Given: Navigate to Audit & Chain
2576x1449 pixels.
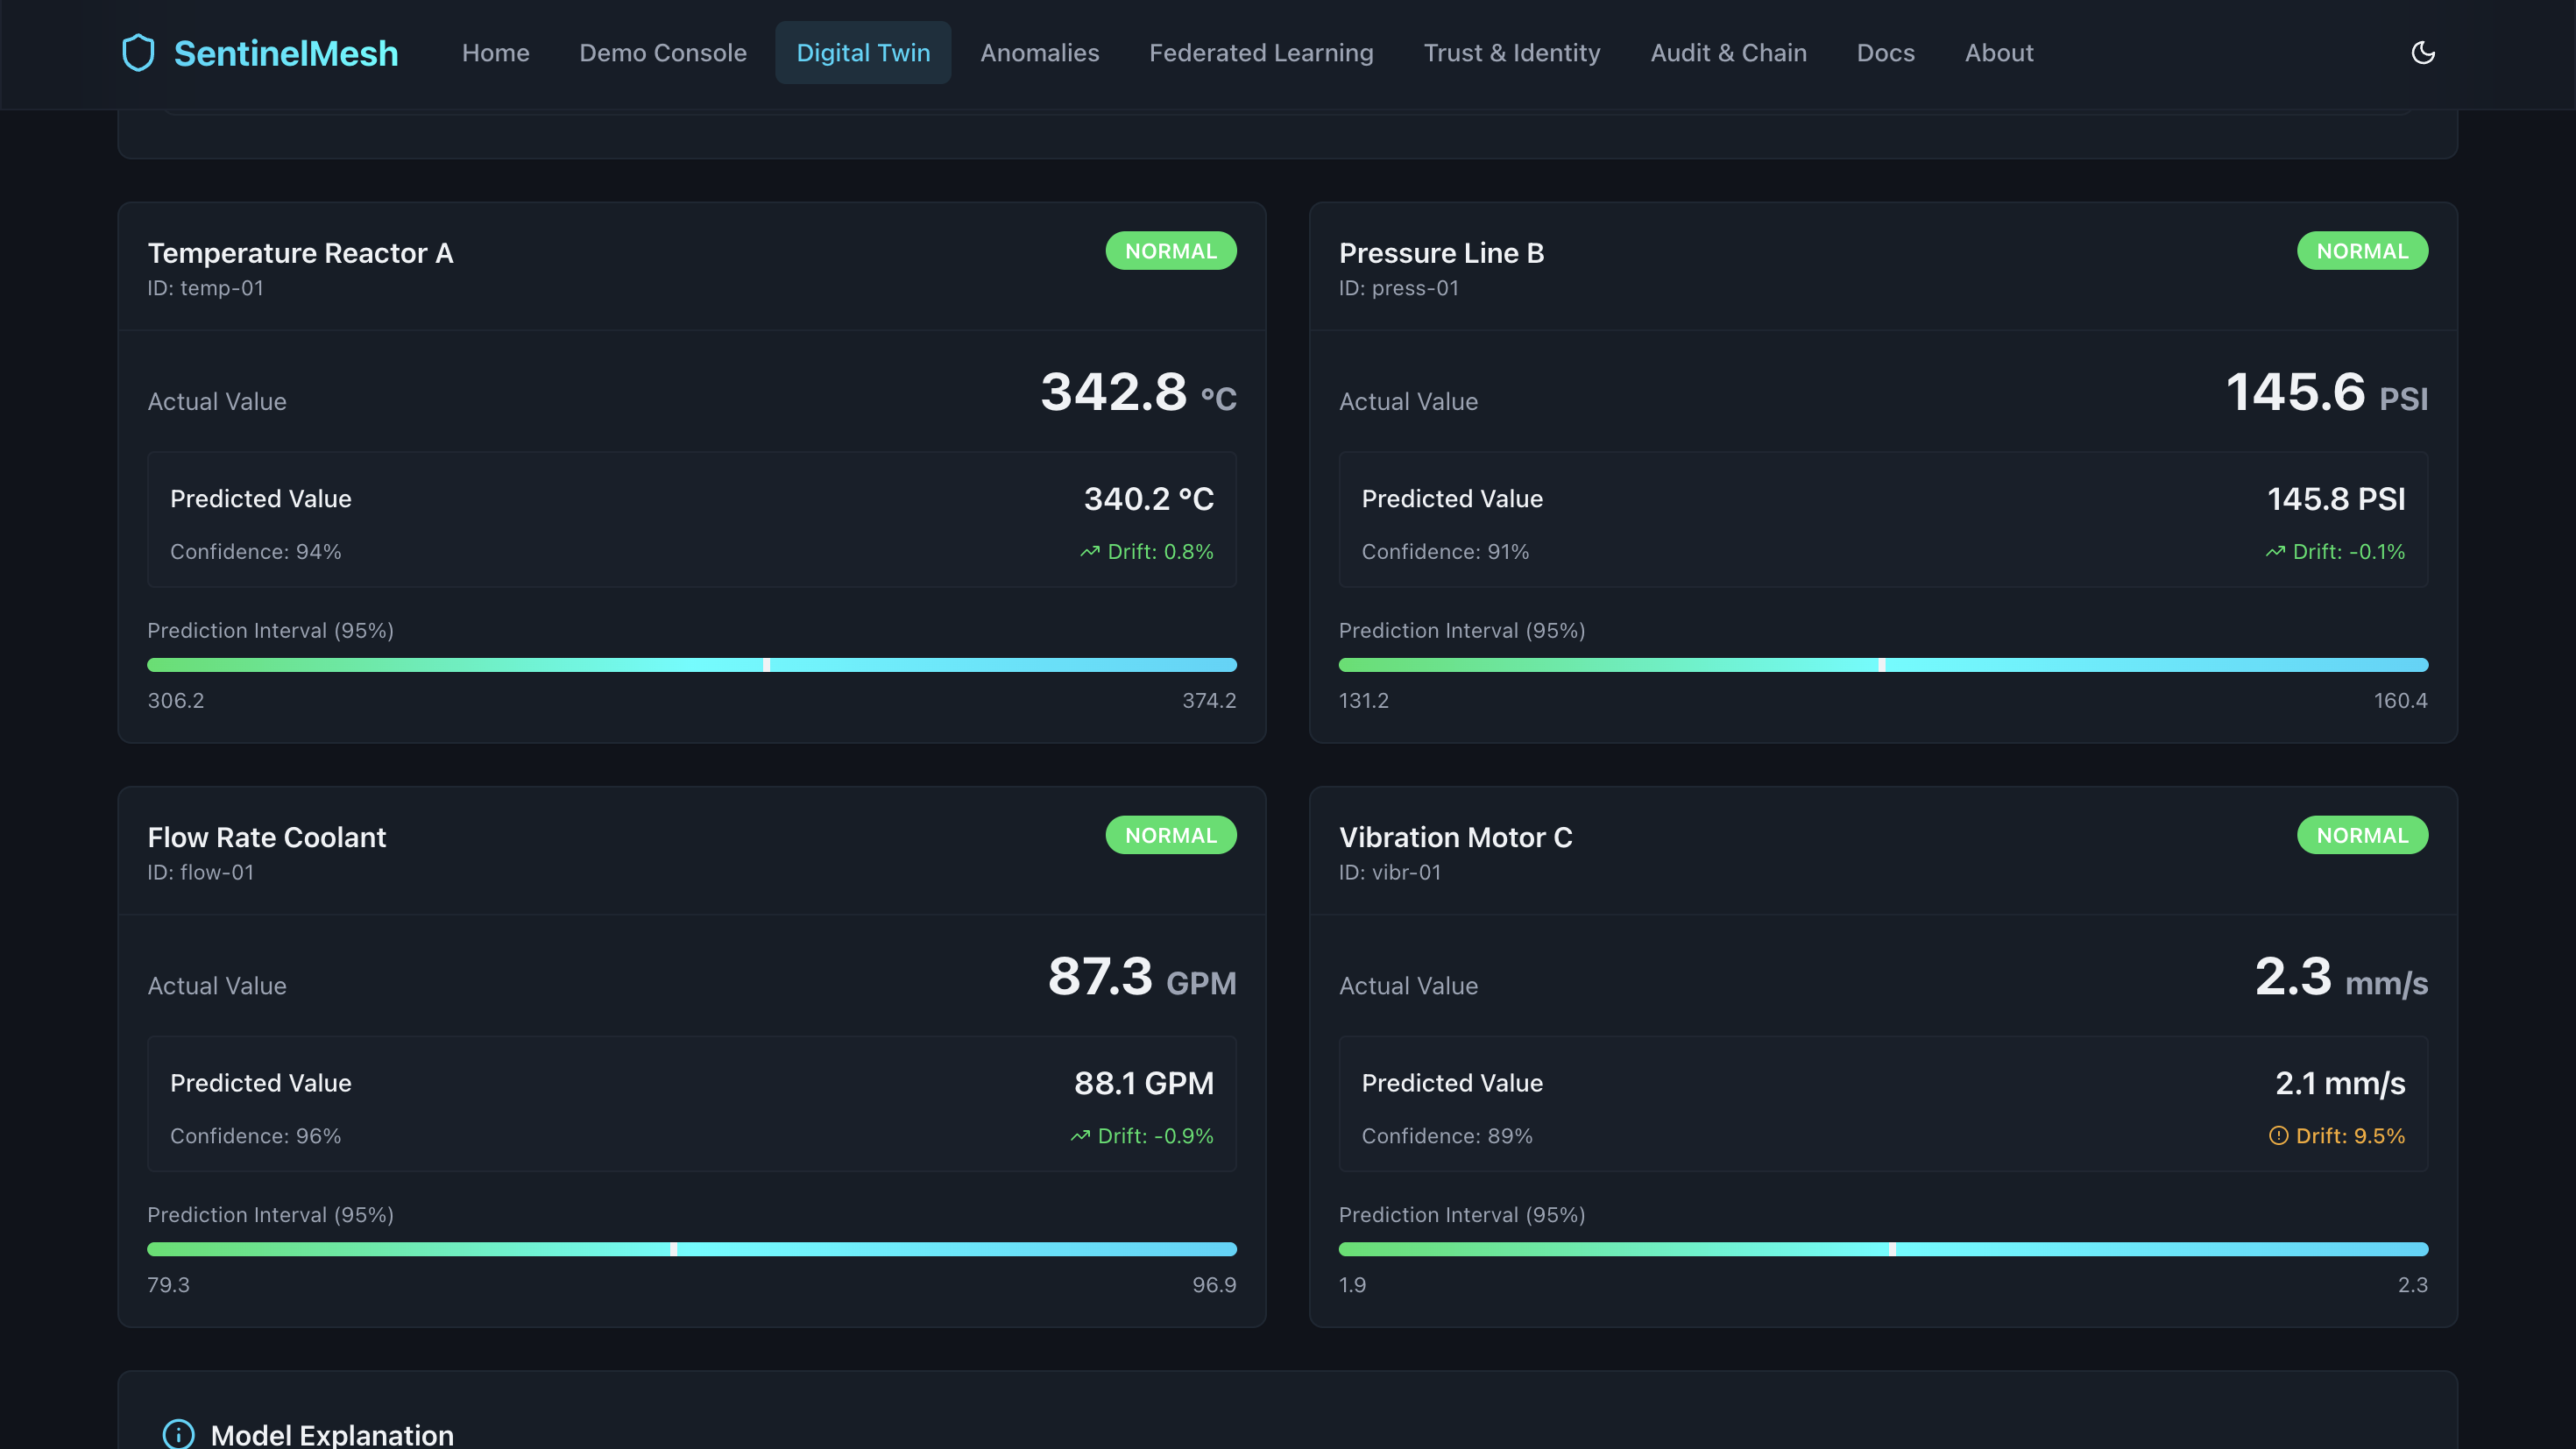Looking at the screenshot, I should tap(1728, 53).
